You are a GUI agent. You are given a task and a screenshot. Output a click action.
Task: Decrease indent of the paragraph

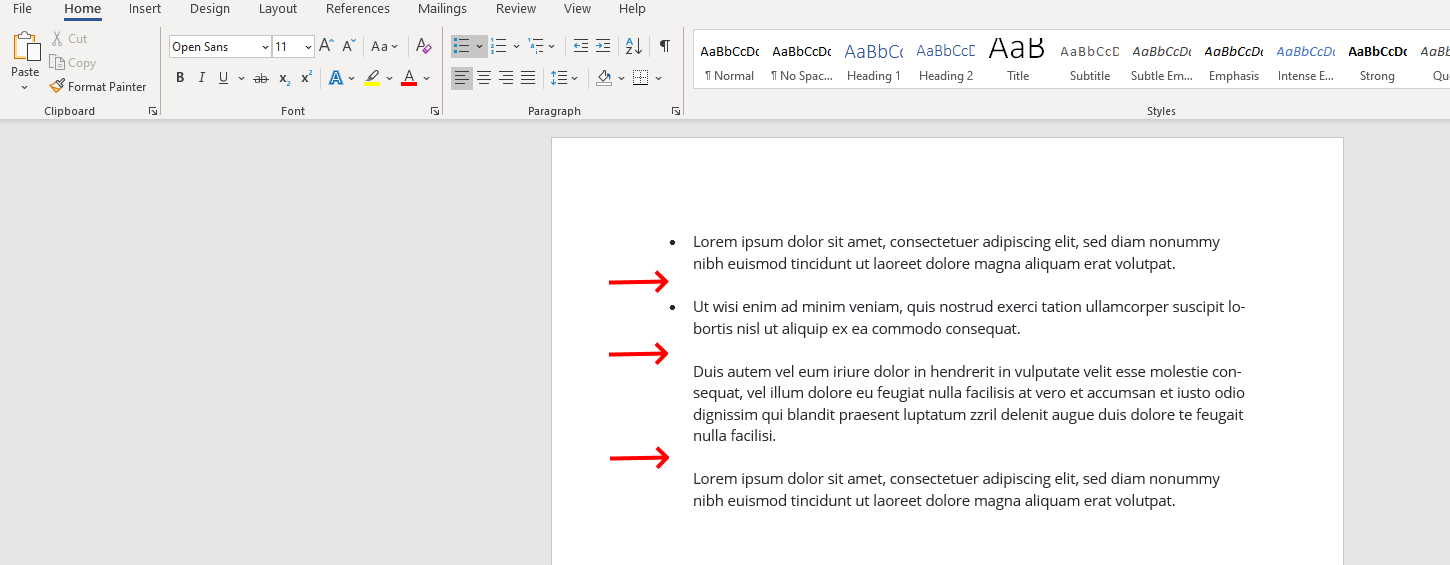coord(581,46)
